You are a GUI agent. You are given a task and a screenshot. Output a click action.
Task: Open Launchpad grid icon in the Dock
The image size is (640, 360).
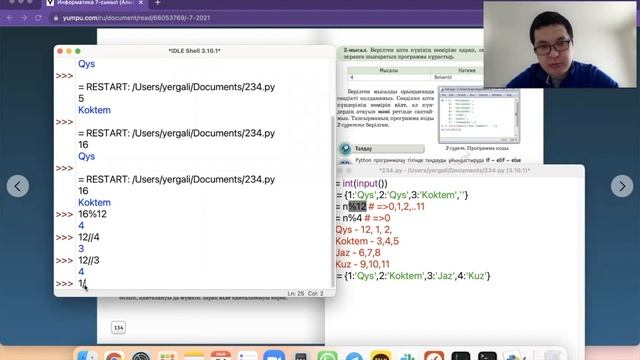click(167, 356)
